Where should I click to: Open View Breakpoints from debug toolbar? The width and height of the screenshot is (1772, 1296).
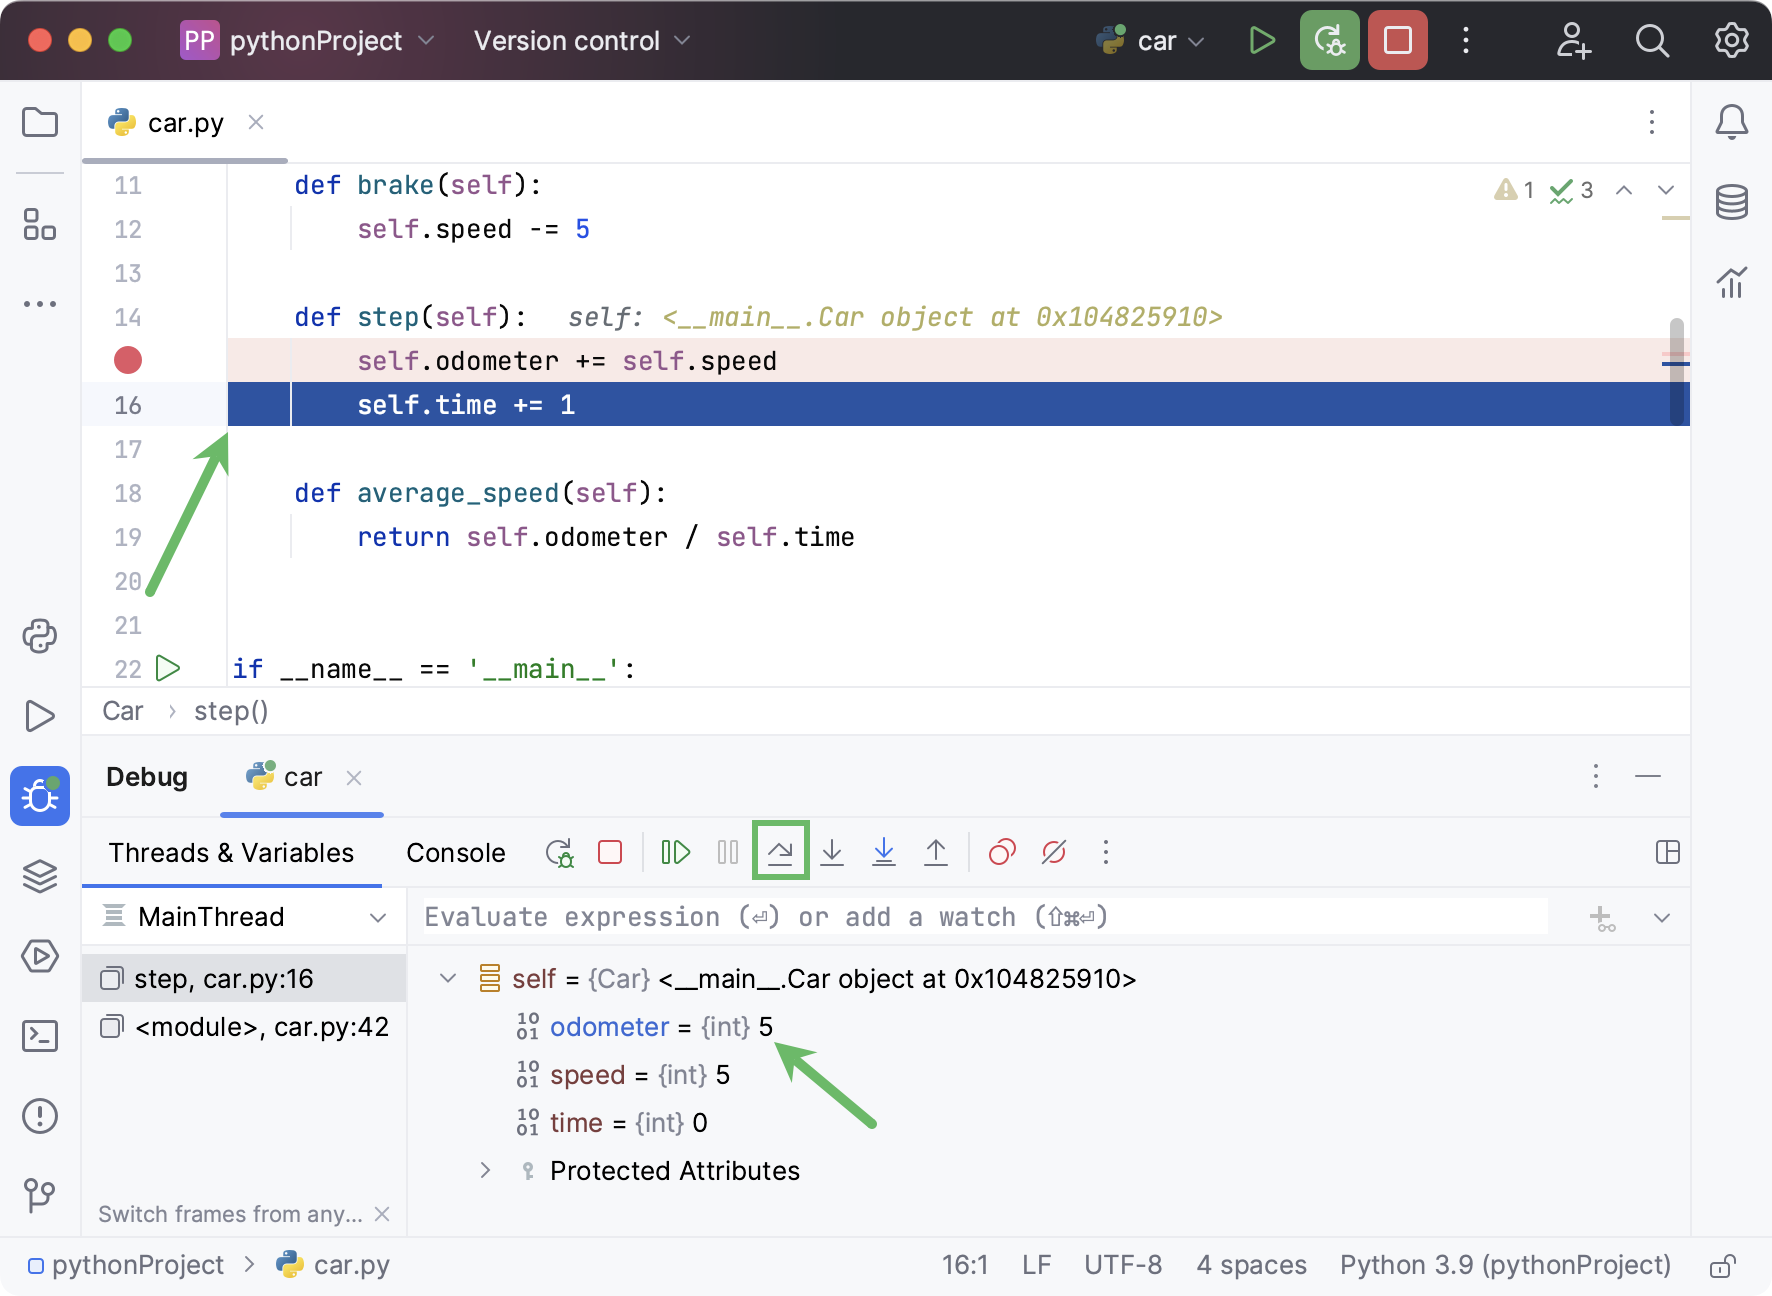click(1002, 852)
